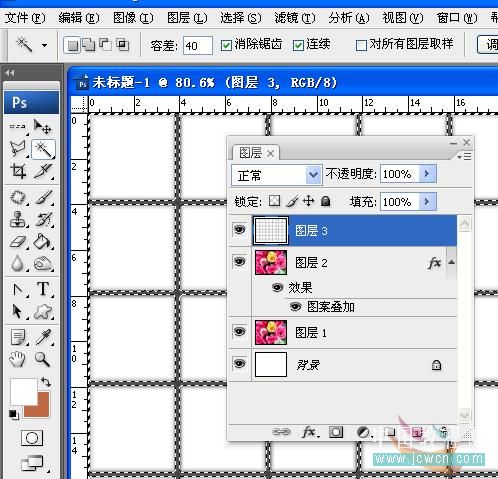Select the Eyedropper tool
The width and height of the screenshot is (498, 479).
pyautogui.click(x=43, y=337)
